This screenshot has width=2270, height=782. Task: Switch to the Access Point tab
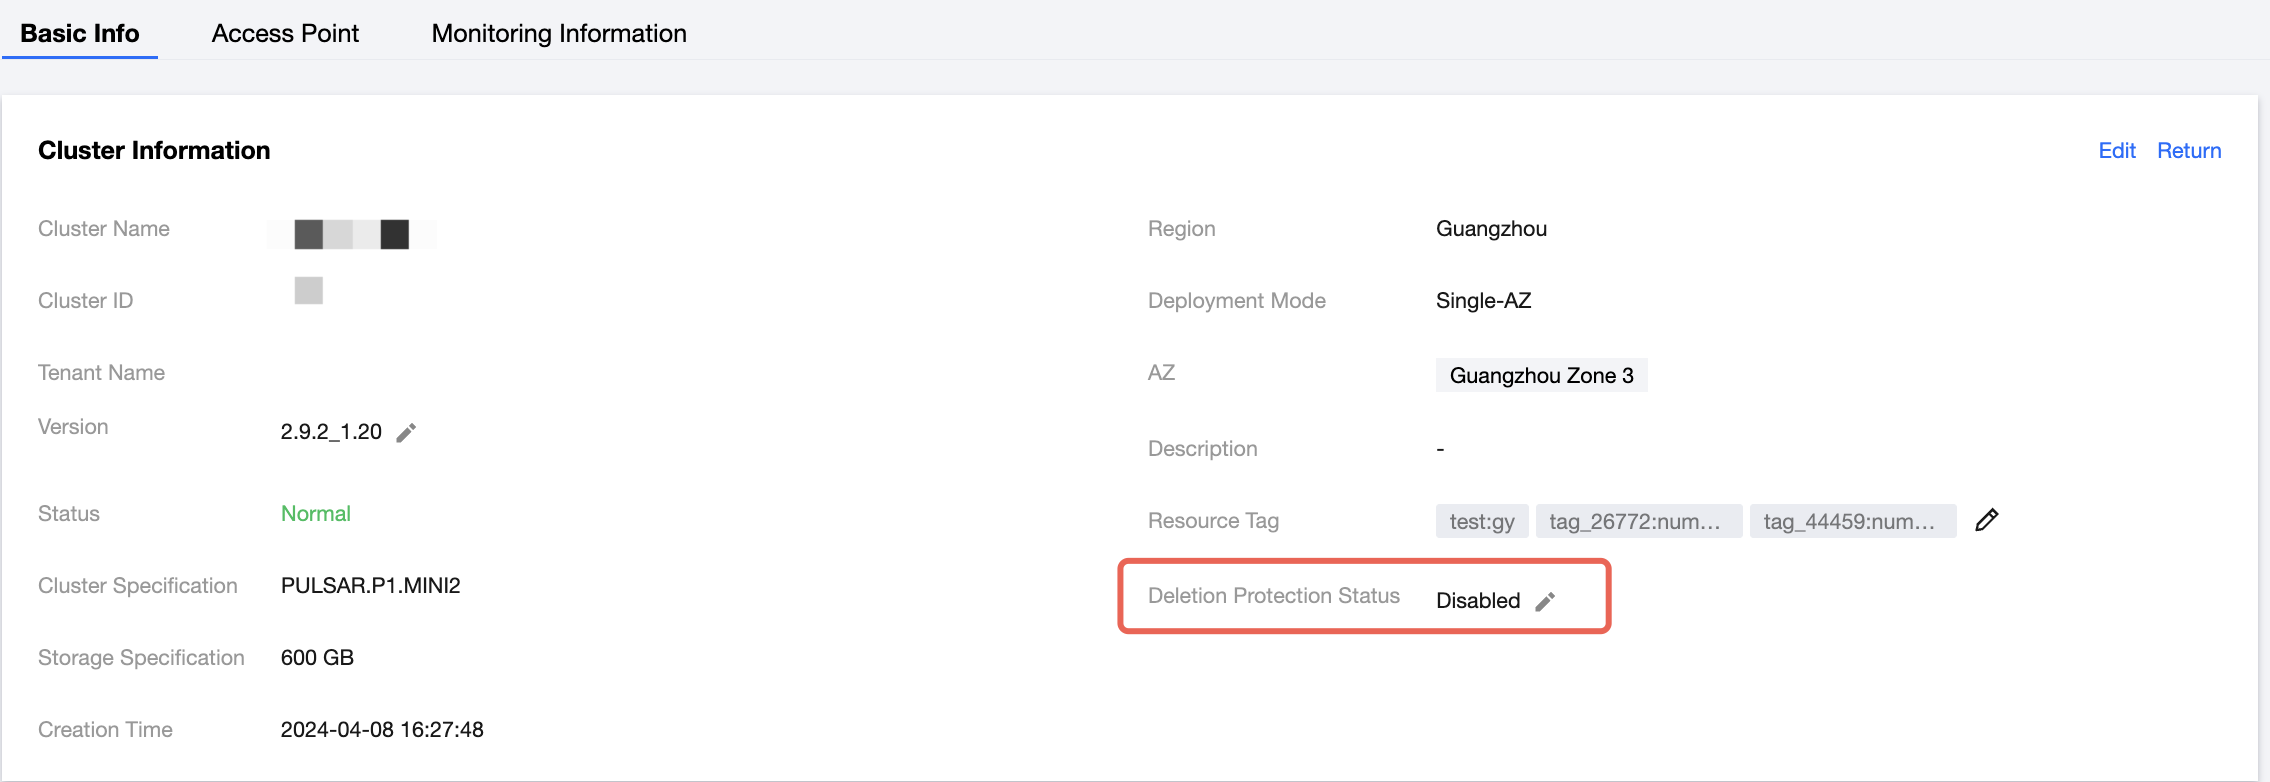(x=285, y=33)
